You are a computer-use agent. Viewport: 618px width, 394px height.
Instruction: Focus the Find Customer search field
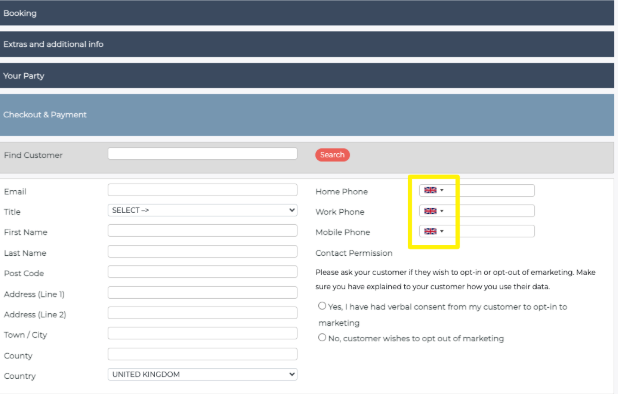(203, 154)
